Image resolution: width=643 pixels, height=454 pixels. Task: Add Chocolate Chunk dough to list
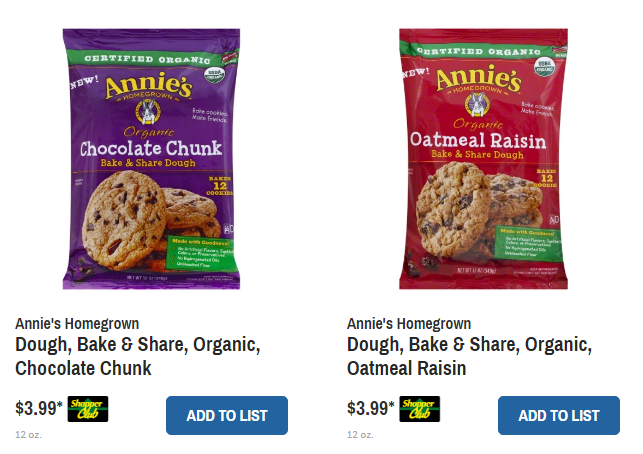pos(227,415)
